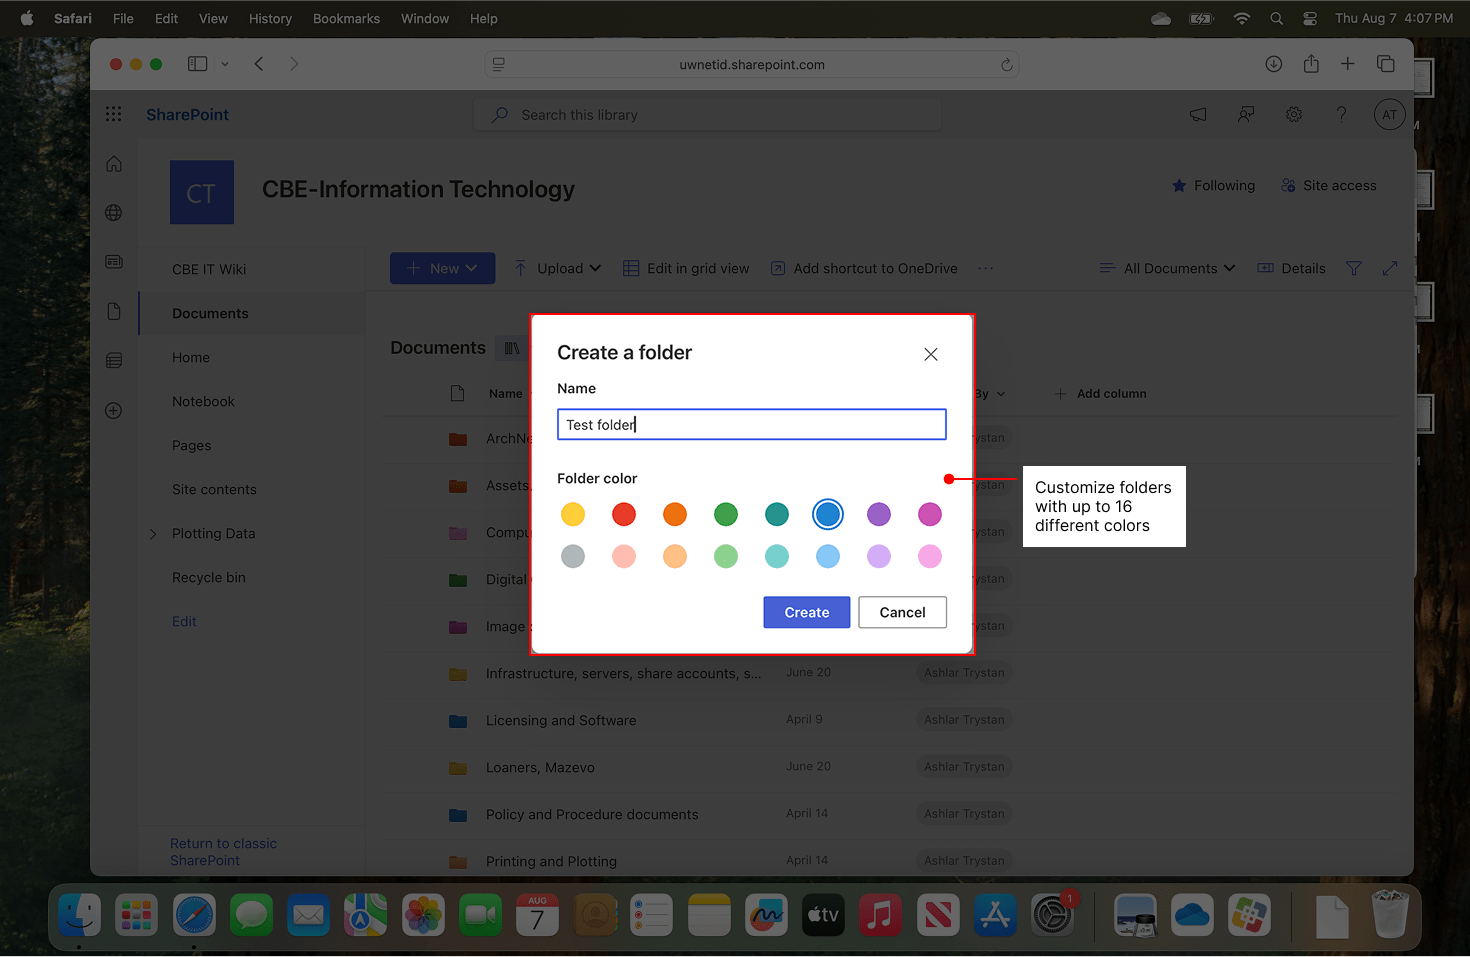Open the Bookmarks menu
This screenshot has height=957, width=1470.
coord(346,18)
